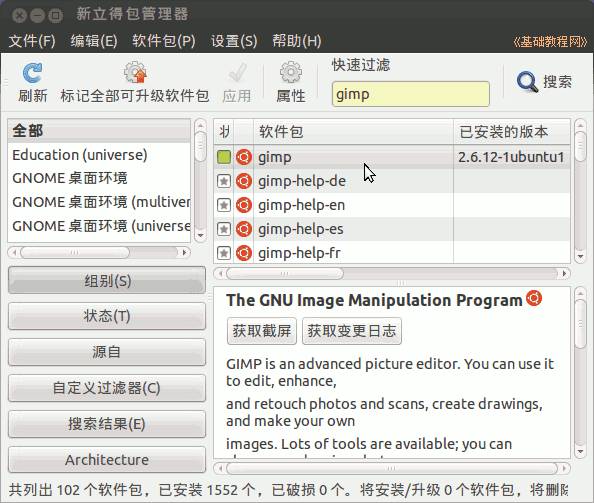The height and width of the screenshot is (503, 594).
Task: Click right arrow of description horizontal scrollbar
Action: (x=564, y=469)
